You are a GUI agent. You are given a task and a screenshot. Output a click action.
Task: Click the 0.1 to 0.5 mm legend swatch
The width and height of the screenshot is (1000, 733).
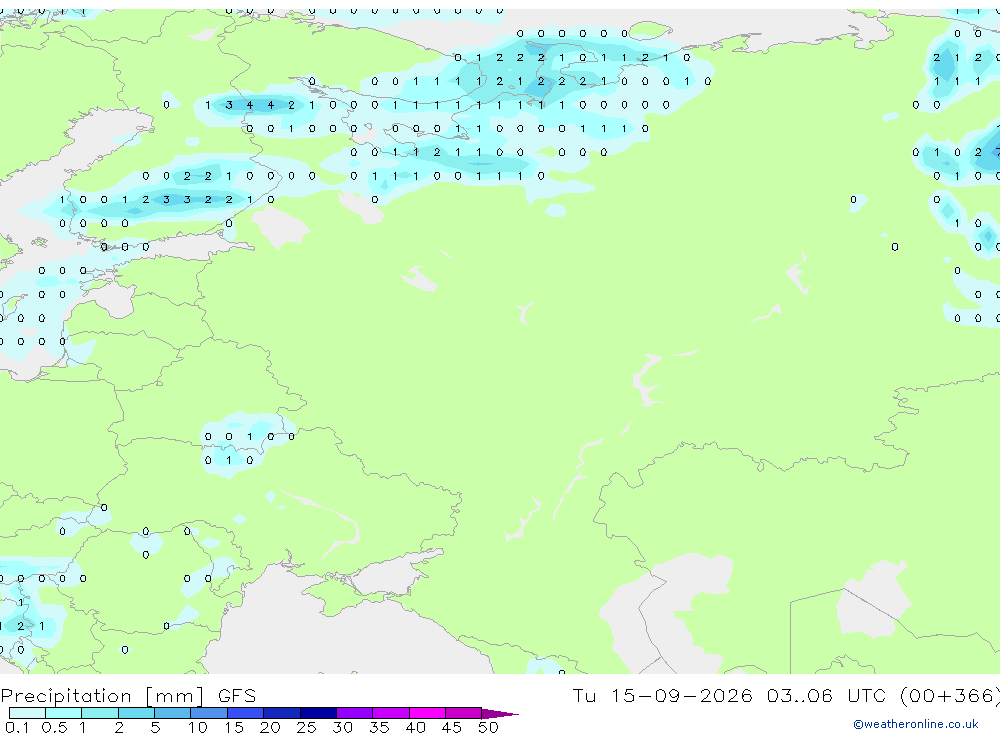(x=27, y=713)
